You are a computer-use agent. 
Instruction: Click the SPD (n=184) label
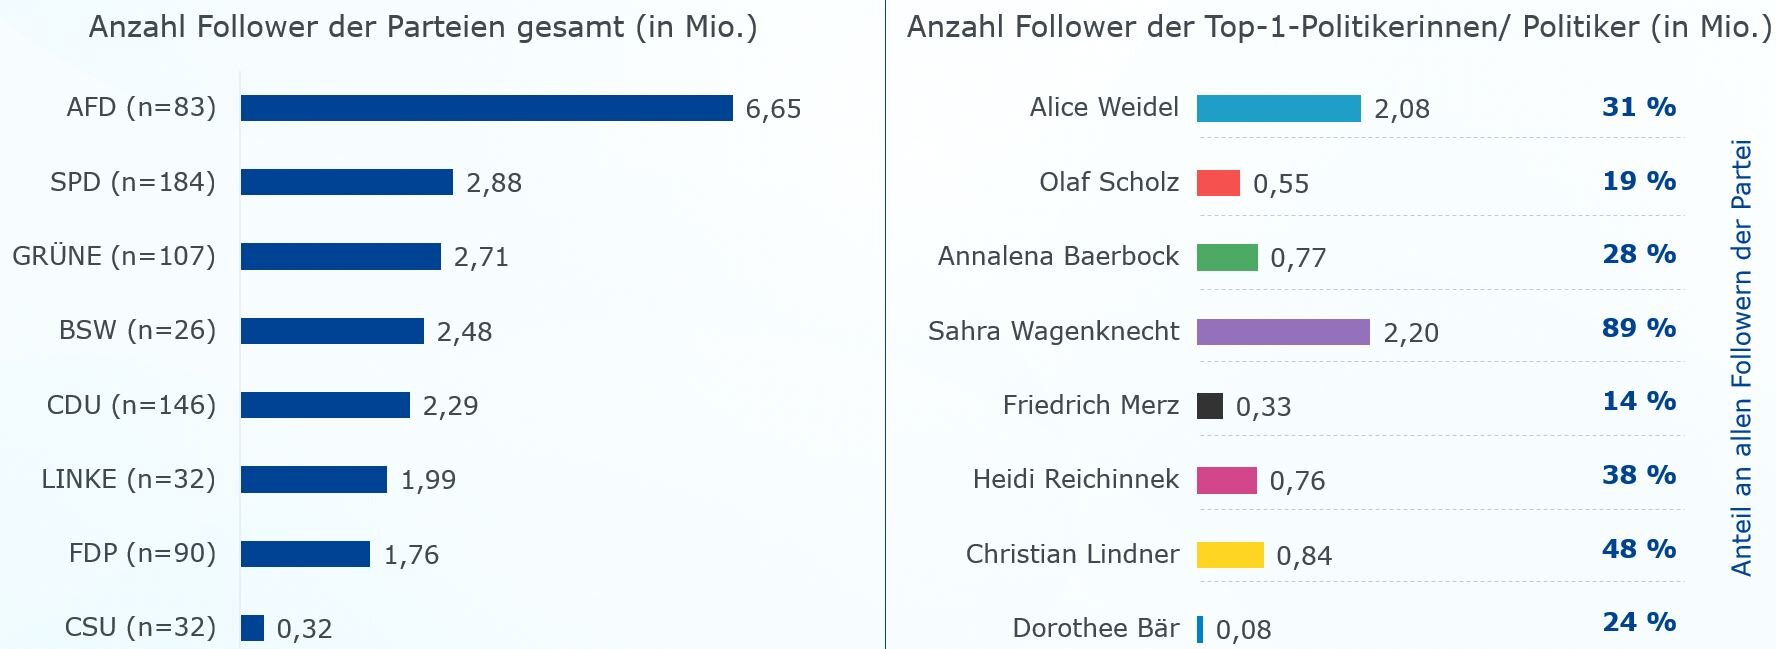pos(133,182)
